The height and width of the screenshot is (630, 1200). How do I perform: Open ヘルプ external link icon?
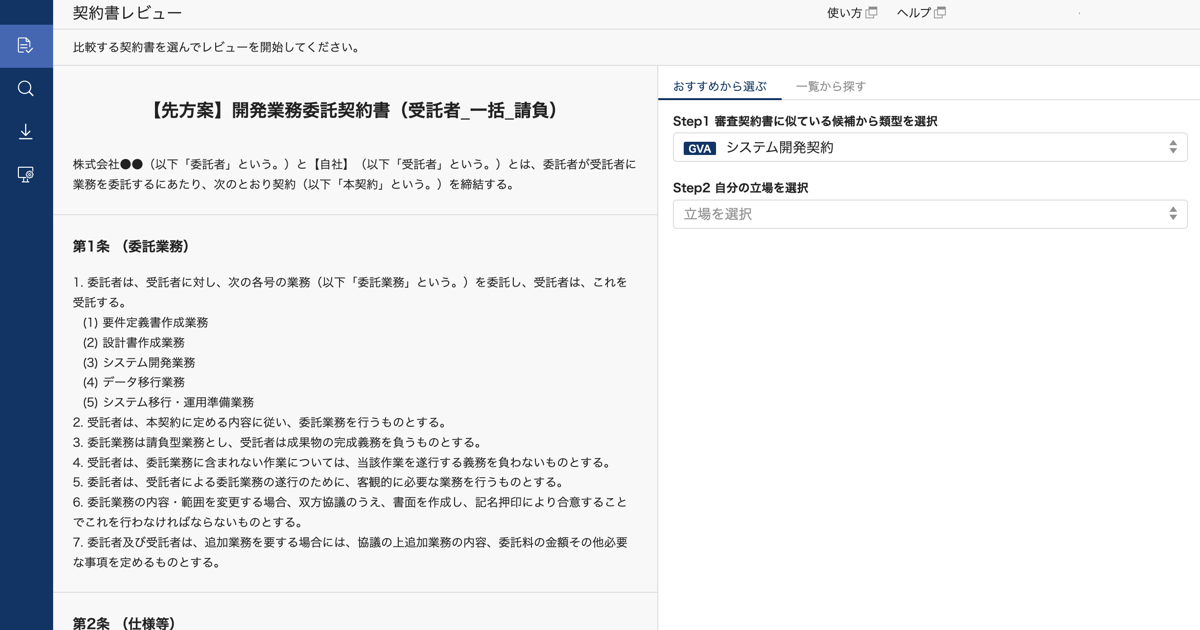point(940,13)
